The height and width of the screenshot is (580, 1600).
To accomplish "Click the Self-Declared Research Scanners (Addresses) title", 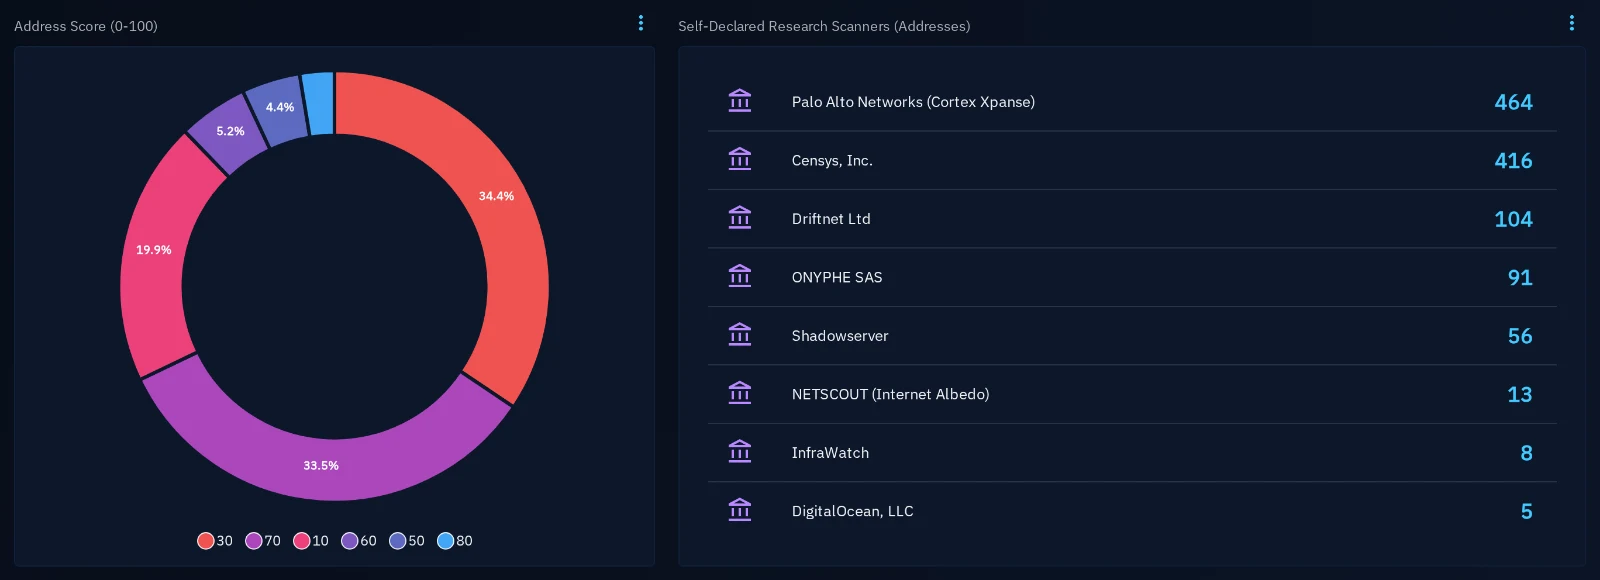I will coord(824,26).
